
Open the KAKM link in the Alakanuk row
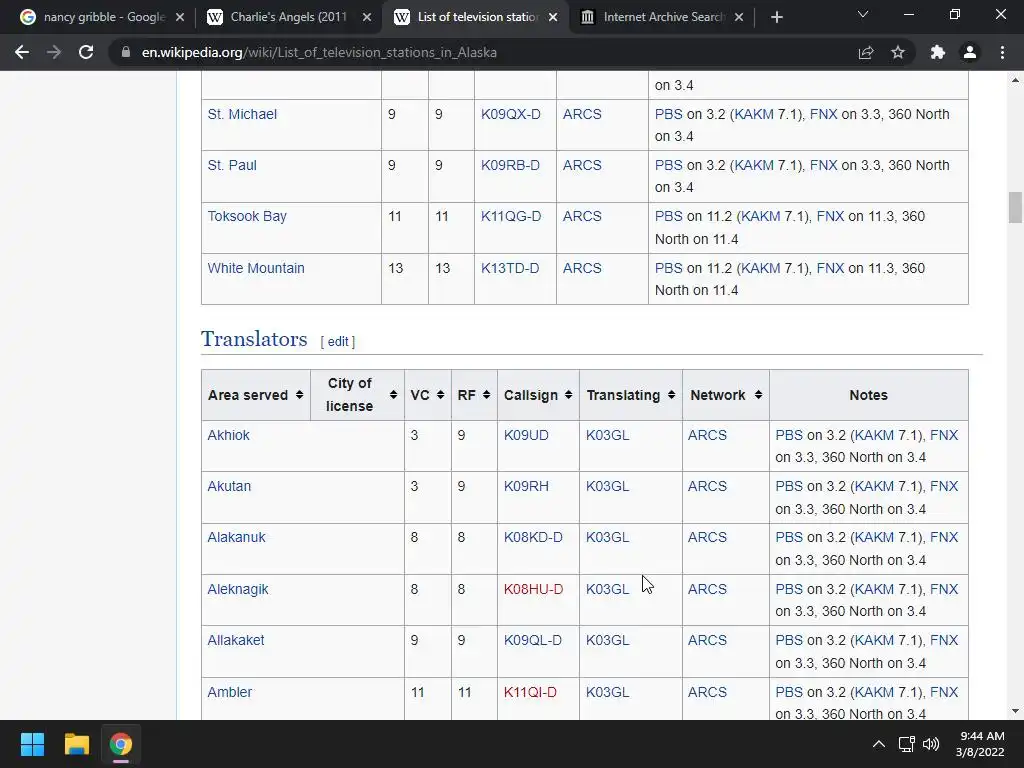coord(874,537)
